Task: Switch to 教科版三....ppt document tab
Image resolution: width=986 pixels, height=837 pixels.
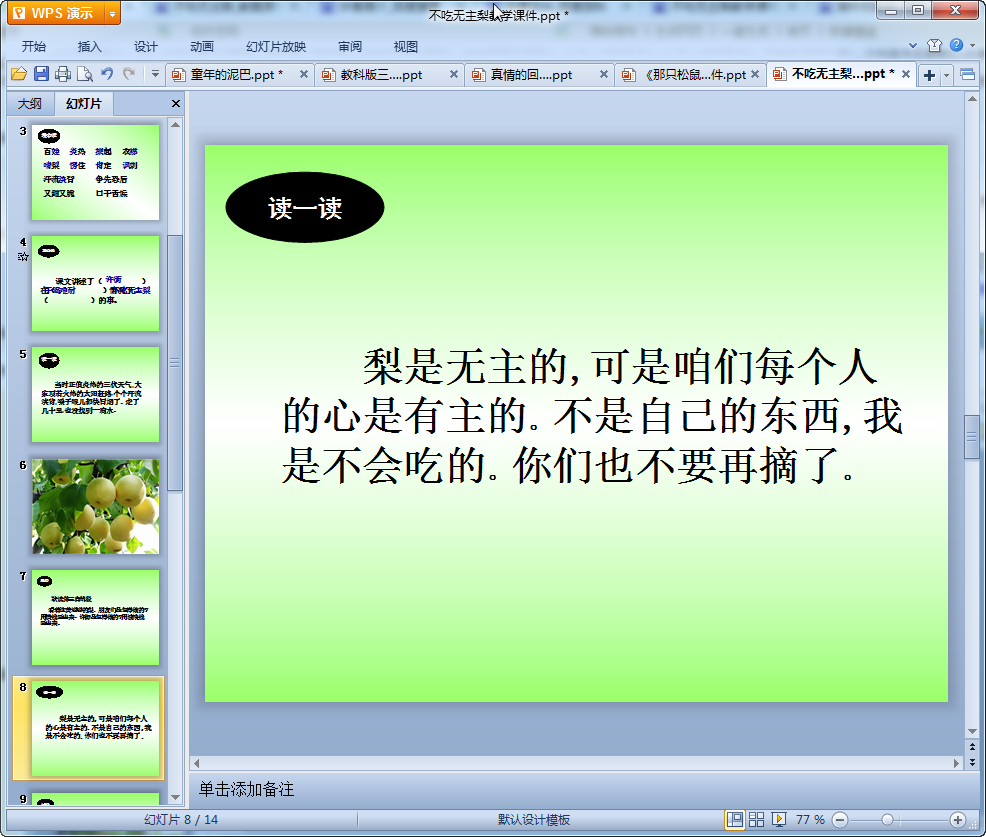Action: click(381, 75)
